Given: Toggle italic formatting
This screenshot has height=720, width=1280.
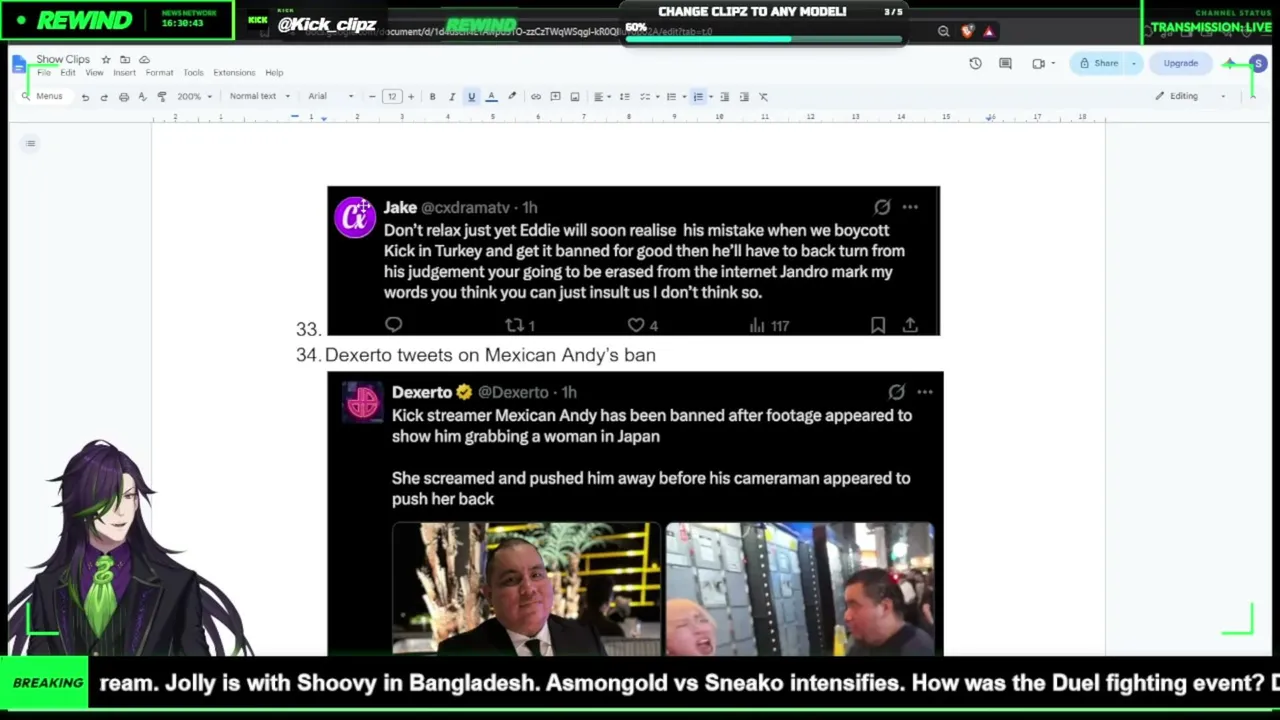Looking at the screenshot, I should [x=452, y=97].
